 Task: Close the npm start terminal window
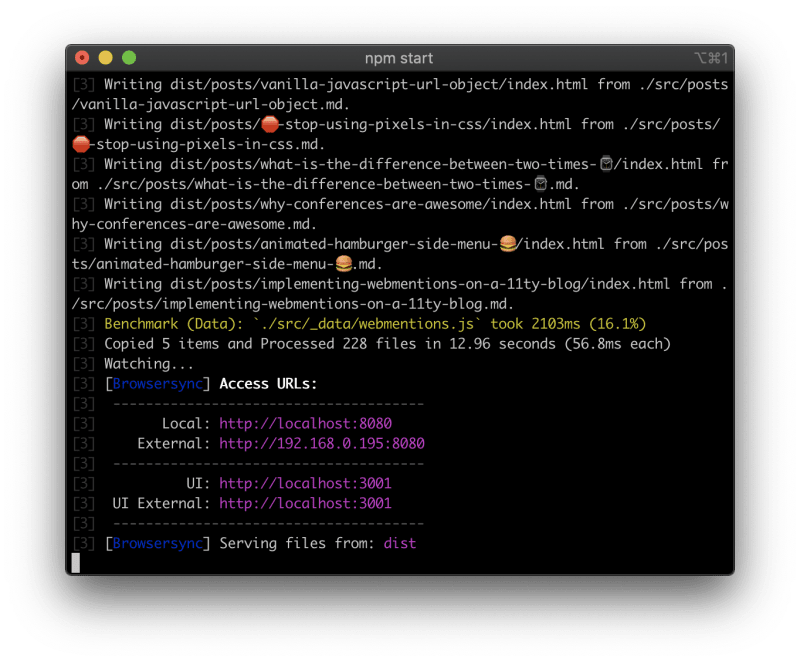pos(82,58)
